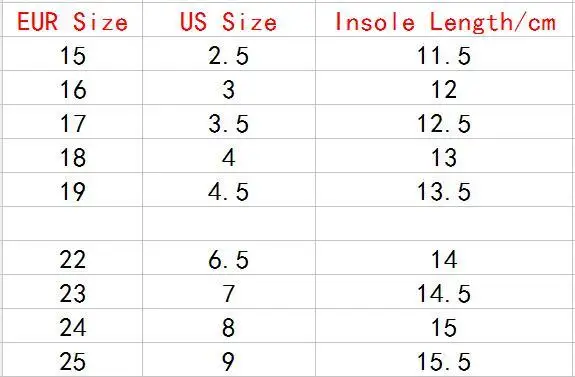Click the insole length 13 cell
The image size is (575, 377).
click(445, 155)
